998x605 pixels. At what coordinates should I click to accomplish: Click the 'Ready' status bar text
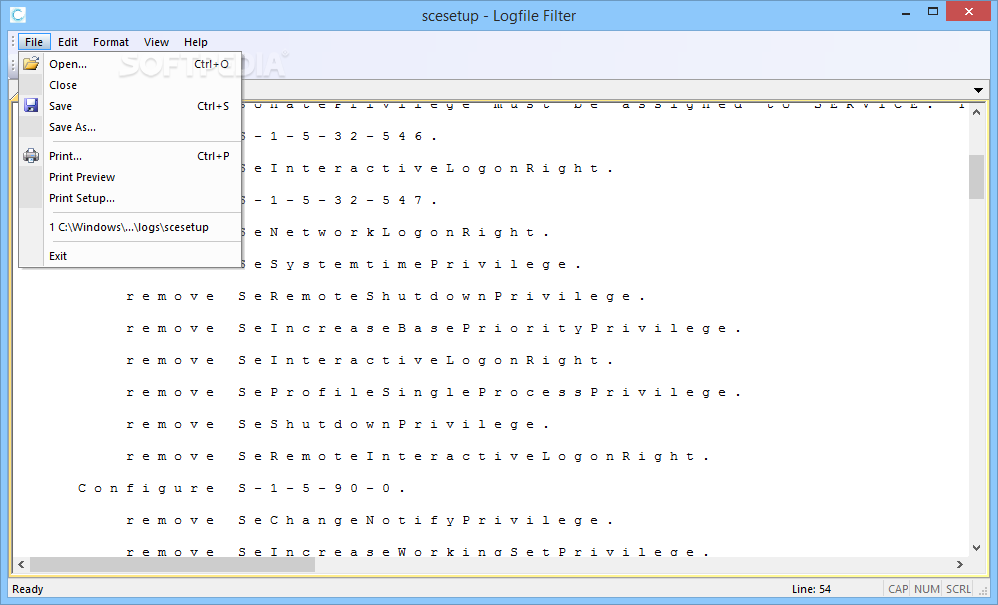[27, 589]
